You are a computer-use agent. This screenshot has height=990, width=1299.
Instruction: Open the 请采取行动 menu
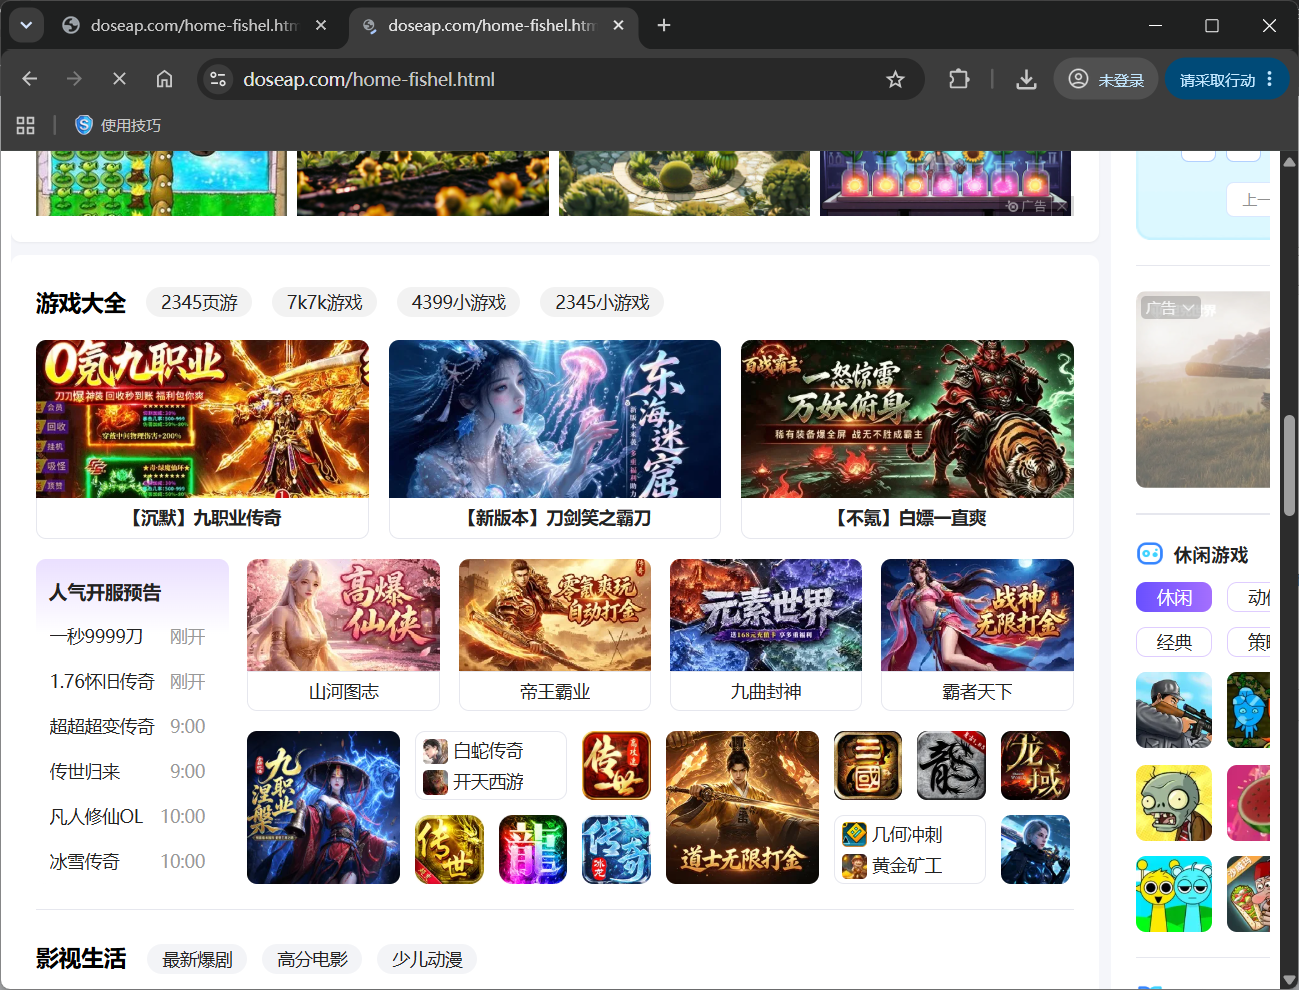[x=1226, y=79]
